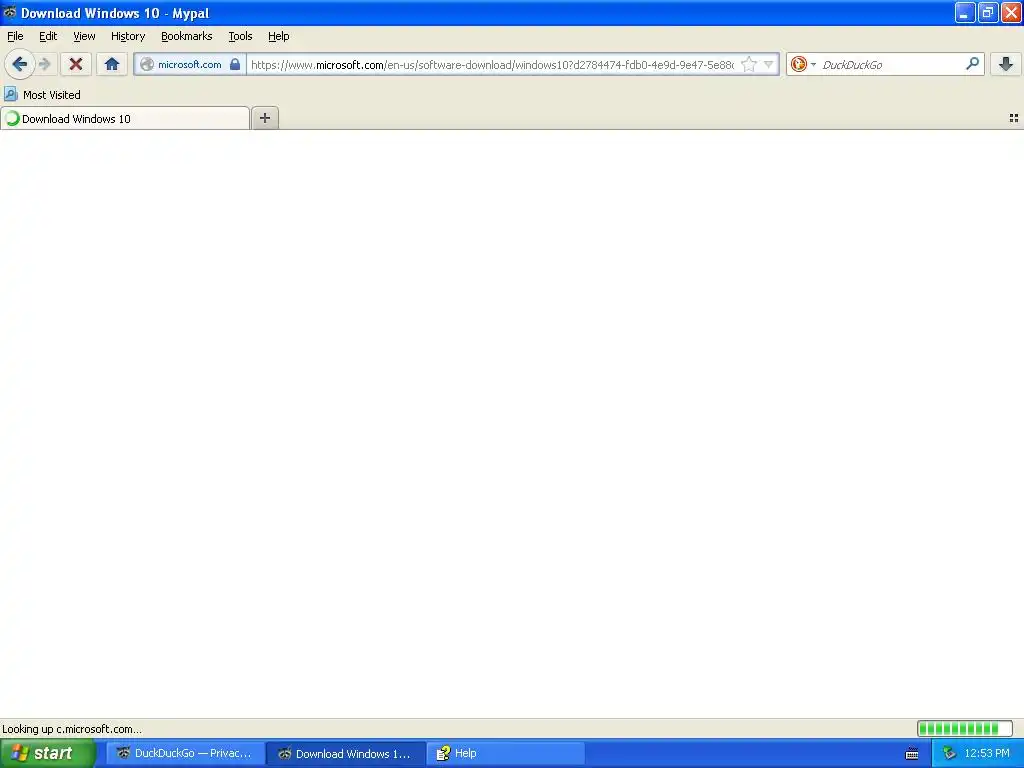Open the Tools menu
The width and height of the screenshot is (1024, 768).
pyautogui.click(x=240, y=36)
